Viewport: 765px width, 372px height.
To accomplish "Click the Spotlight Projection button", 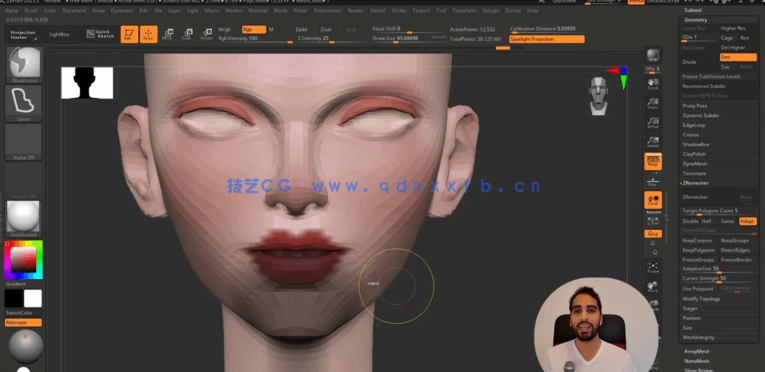I will pyautogui.click(x=546, y=39).
